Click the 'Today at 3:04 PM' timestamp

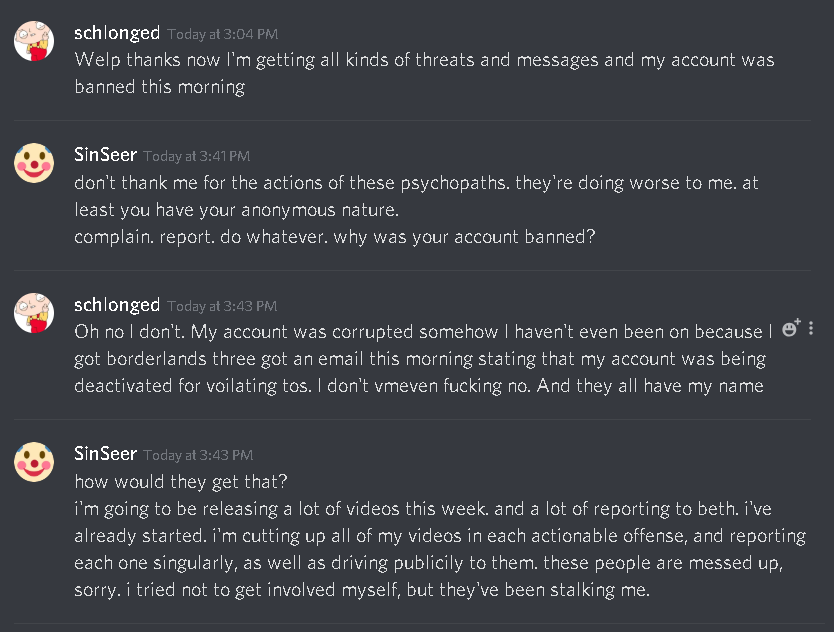[x=222, y=35]
